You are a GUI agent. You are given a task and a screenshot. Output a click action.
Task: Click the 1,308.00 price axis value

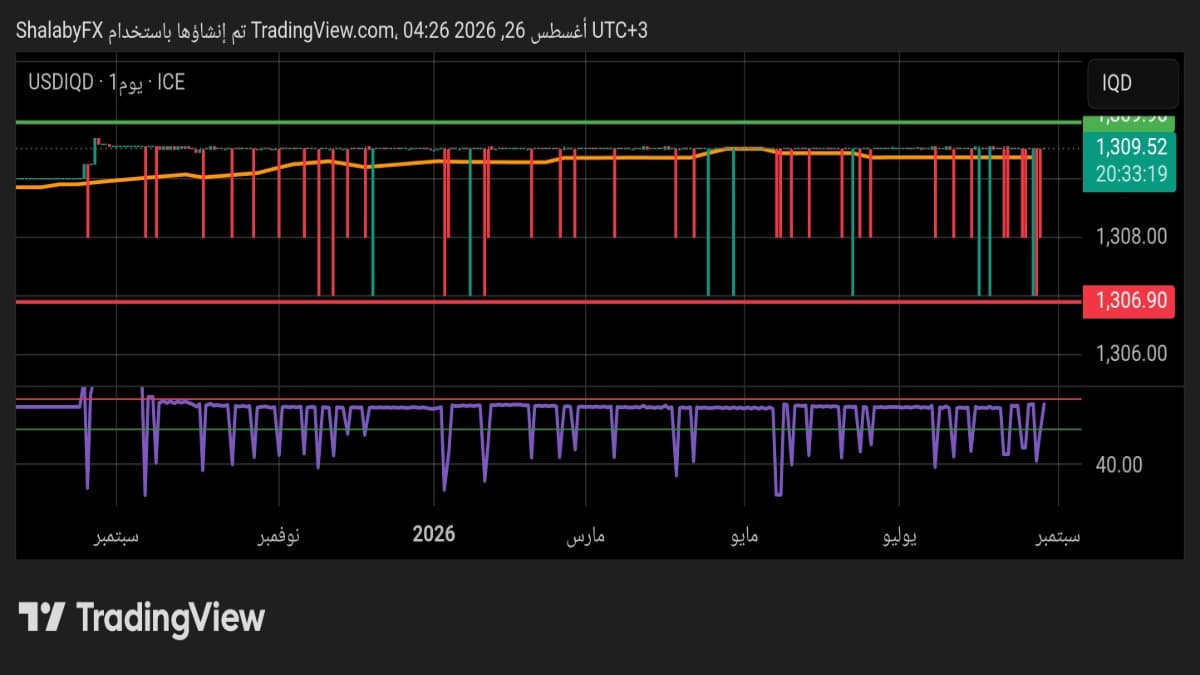pos(1132,237)
